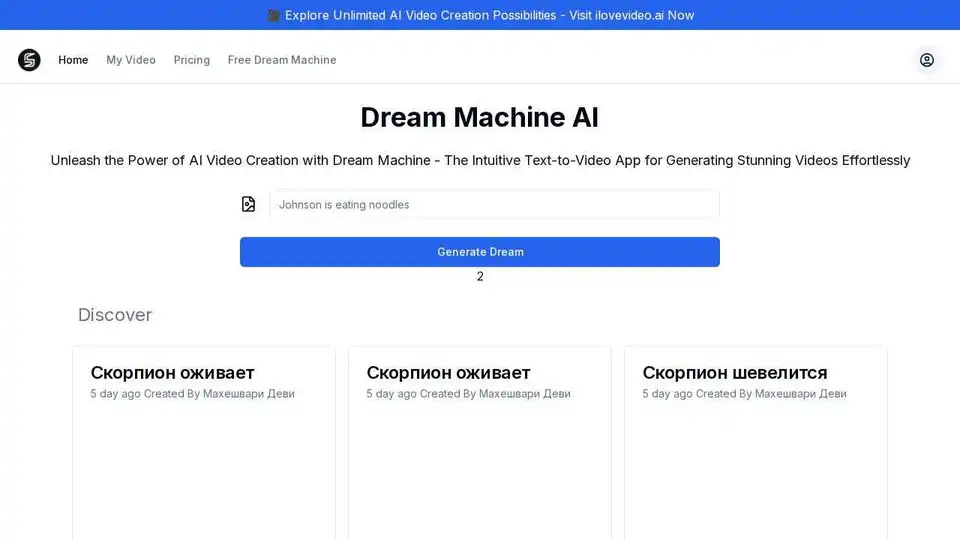Open the 'Скорпион шевелится' card title
960x540 pixels.
click(735, 372)
